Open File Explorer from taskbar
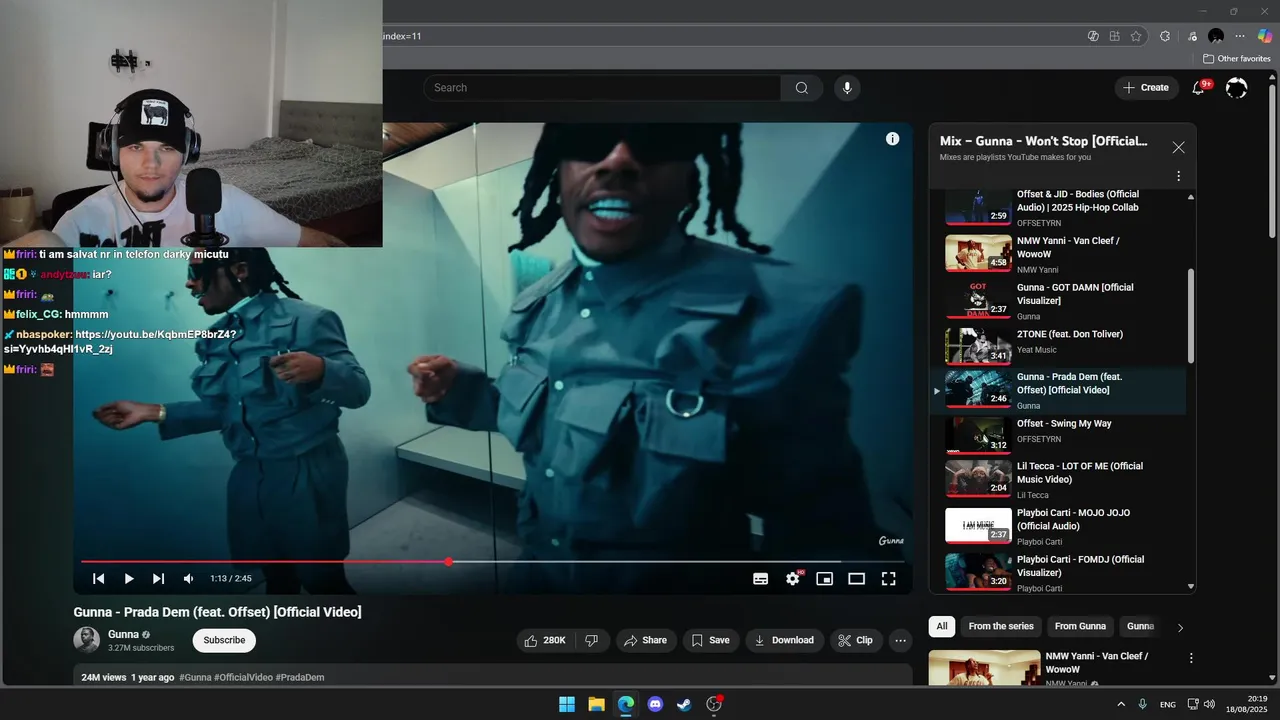Viewport: 1280px width, 720px height. click(596, 704)
